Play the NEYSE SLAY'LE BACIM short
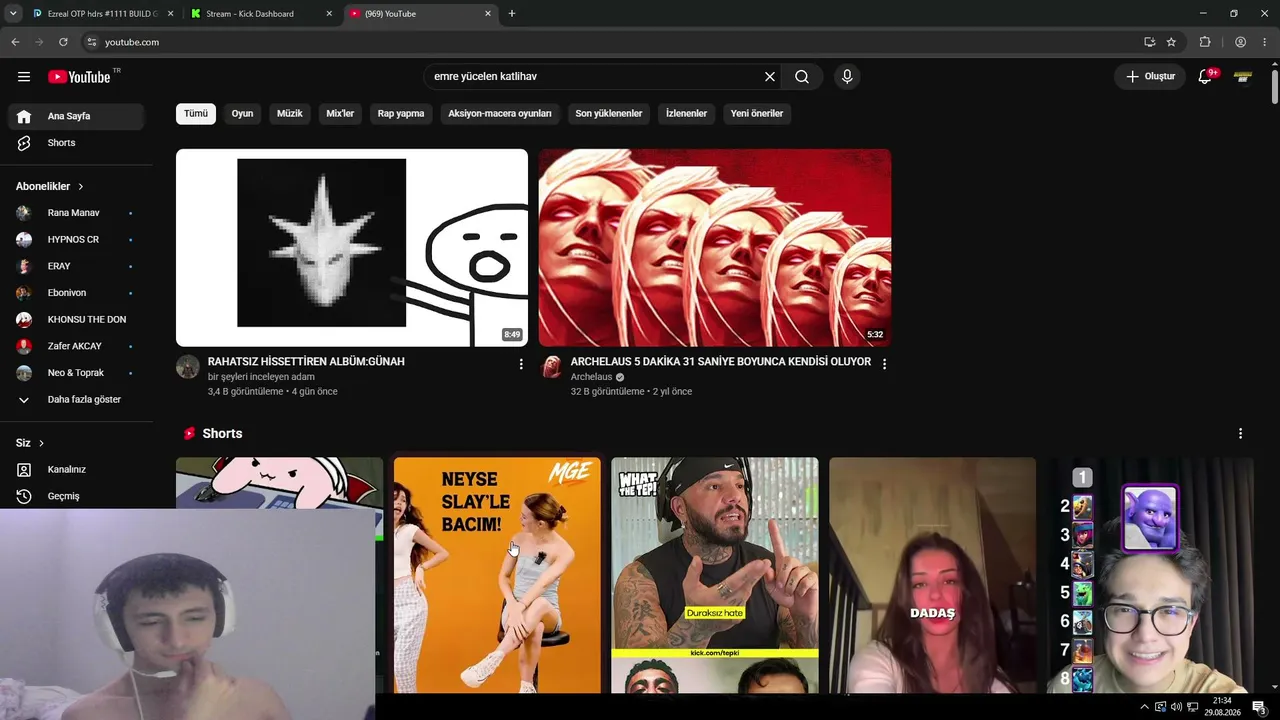Image resolution: width=1280 pixels, height=720 pixels. (497, 575)
